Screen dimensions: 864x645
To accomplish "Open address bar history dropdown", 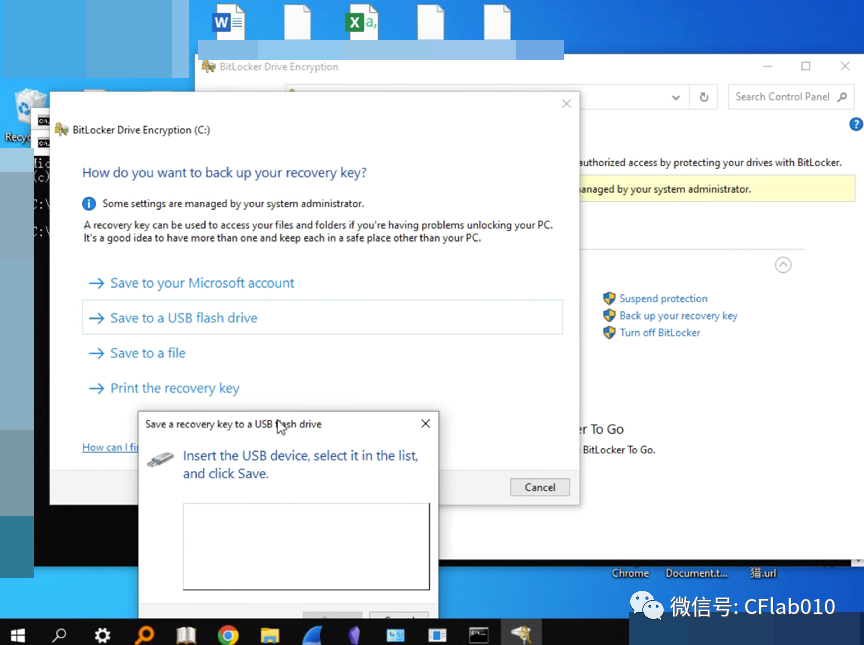I will coord(676,97).
